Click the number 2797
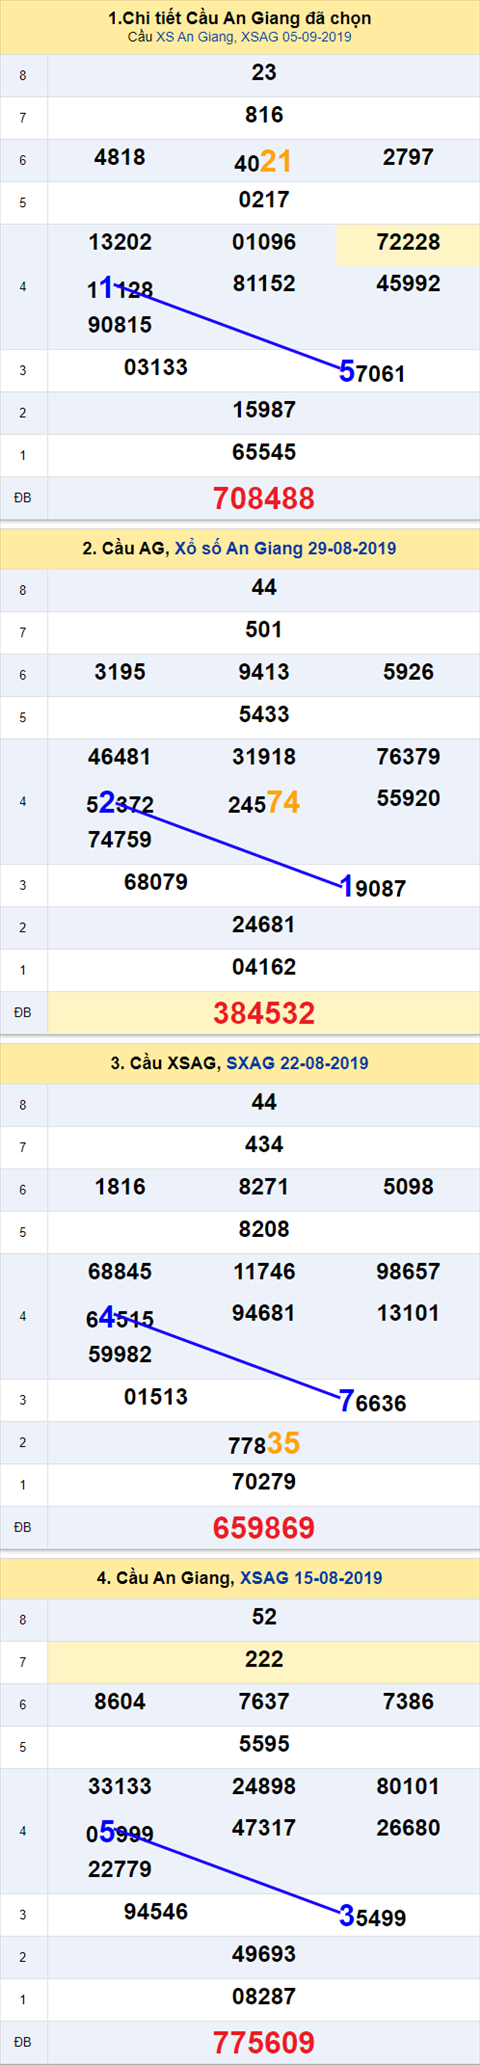Screen dimensions: 480x2065 click(x=408, y=157)
